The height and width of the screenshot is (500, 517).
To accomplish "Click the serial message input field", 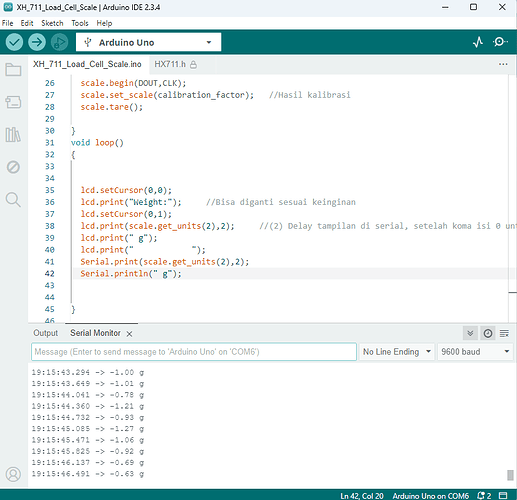I will (194, 352).
